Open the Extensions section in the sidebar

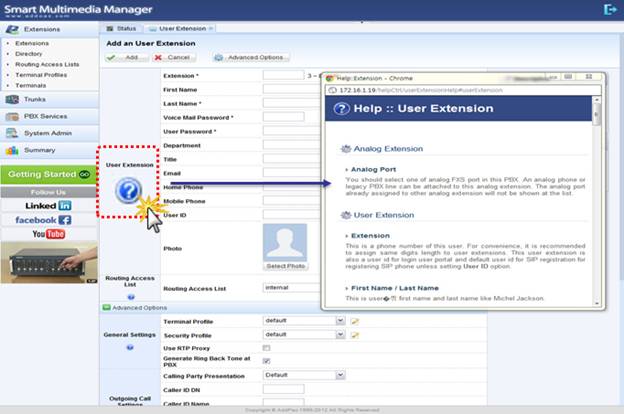point(49,29)
